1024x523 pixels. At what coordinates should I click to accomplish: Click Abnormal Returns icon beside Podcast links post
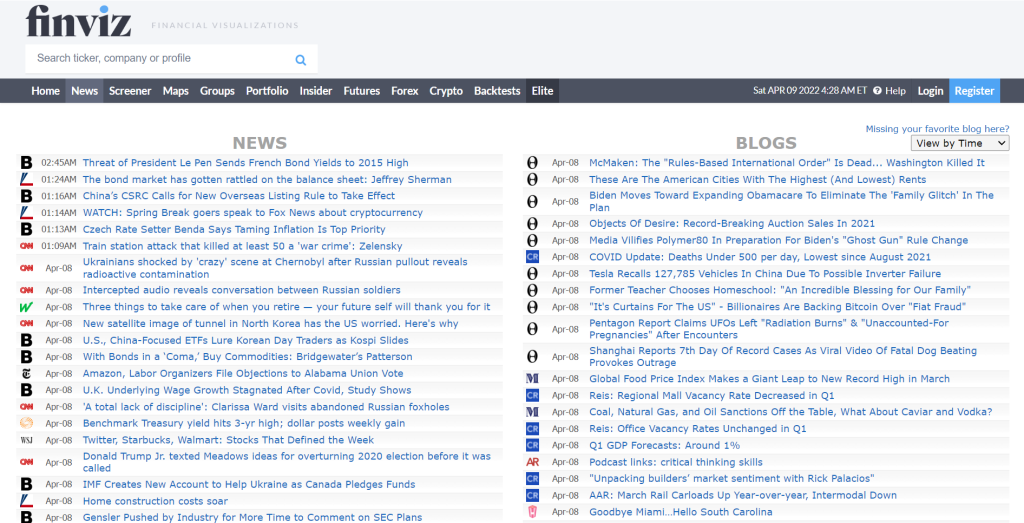(532, 462)
